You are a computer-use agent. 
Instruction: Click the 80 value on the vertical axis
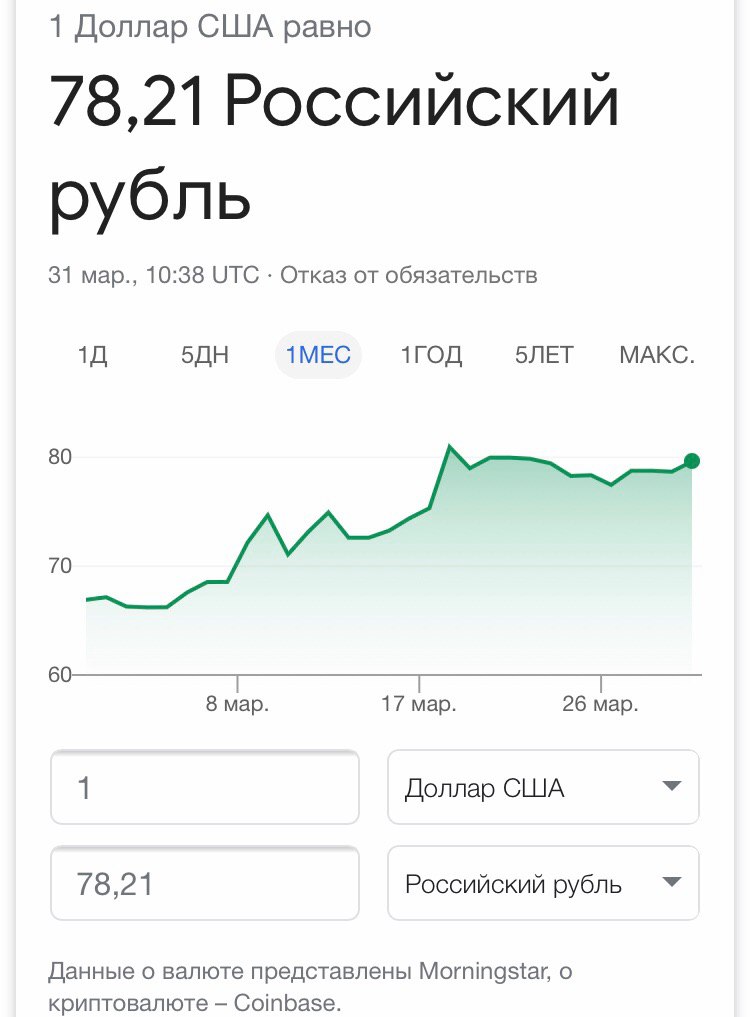click(60, 457)
